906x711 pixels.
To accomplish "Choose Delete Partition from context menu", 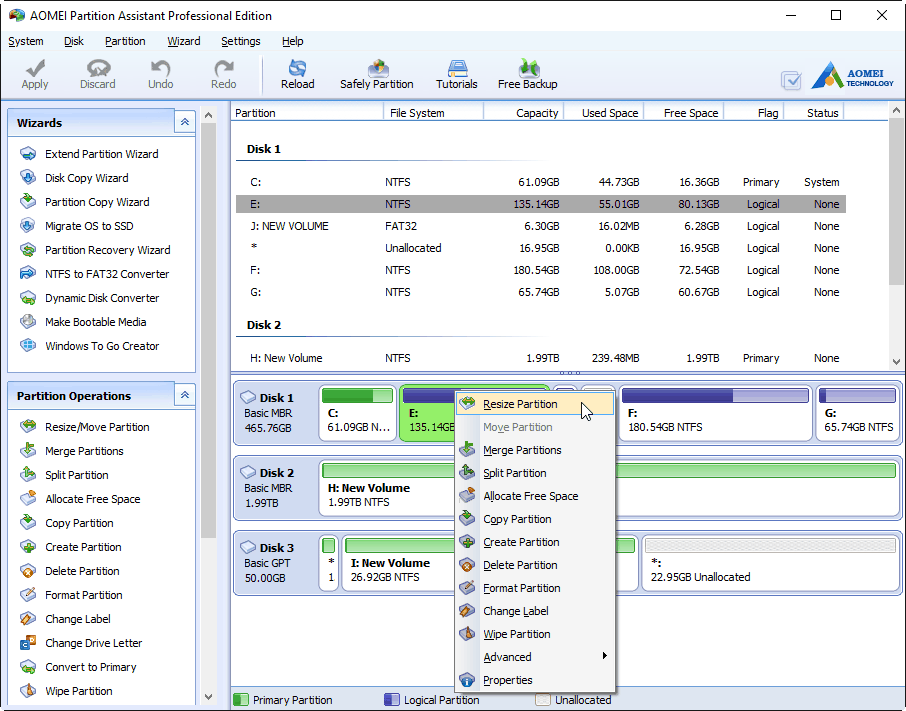I will click(x=535, y=565).
